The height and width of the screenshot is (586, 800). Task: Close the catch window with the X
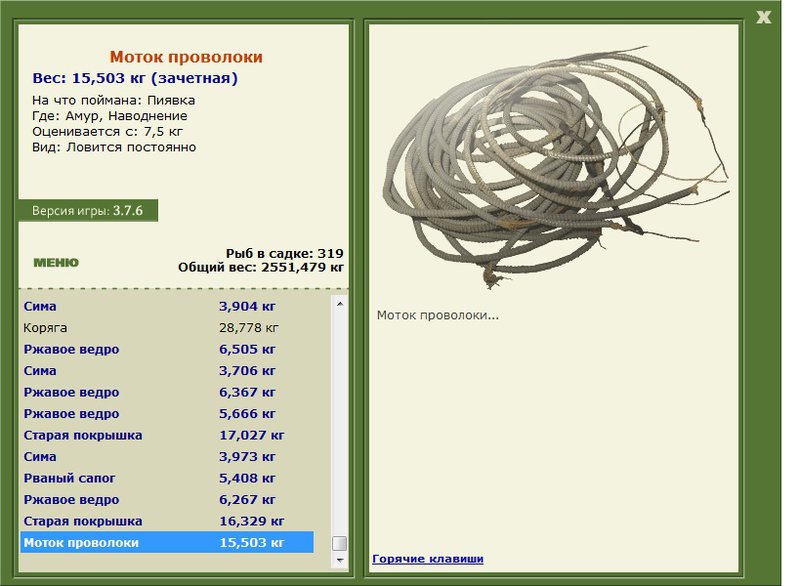click(x=763, y=17)
